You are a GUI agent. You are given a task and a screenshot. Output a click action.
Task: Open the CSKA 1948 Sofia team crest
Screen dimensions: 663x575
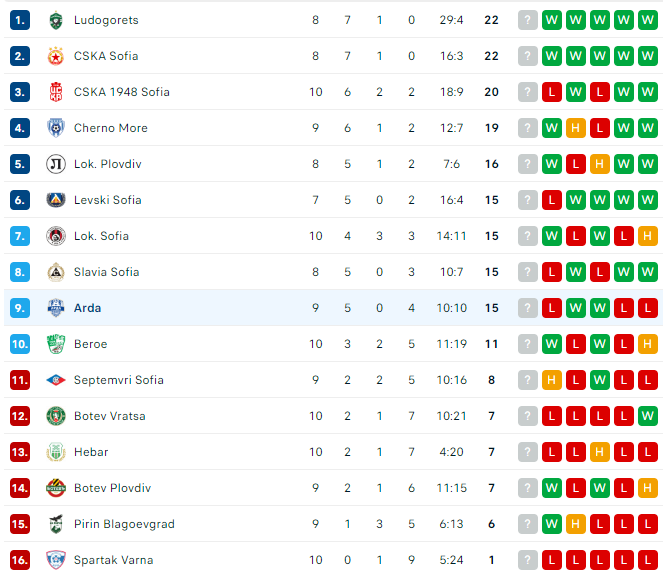pyautogui.click(x=56, y=92)
